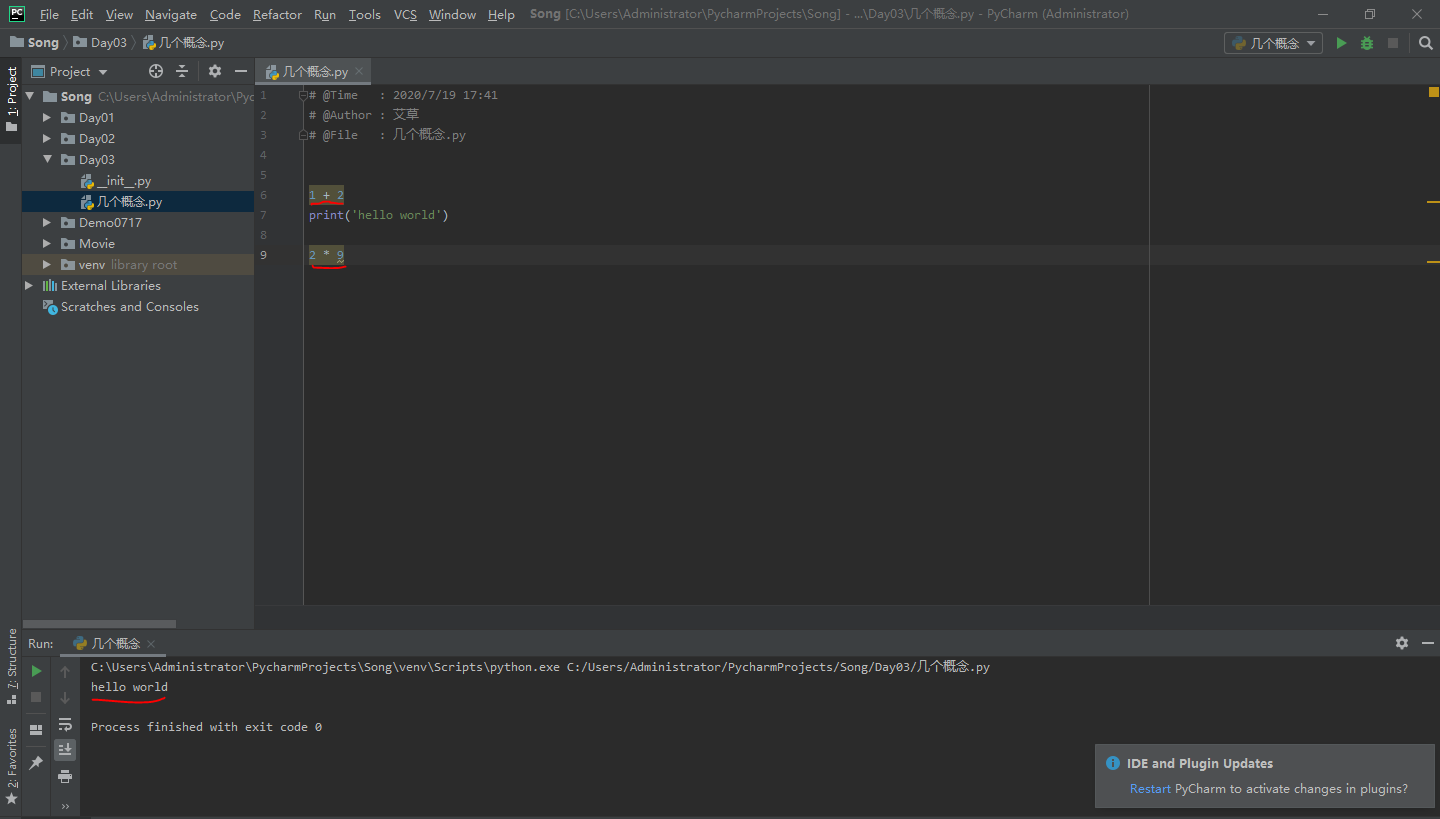Print the console output
The width and height of the screenshot is (1440, 819).
point(65,776)
